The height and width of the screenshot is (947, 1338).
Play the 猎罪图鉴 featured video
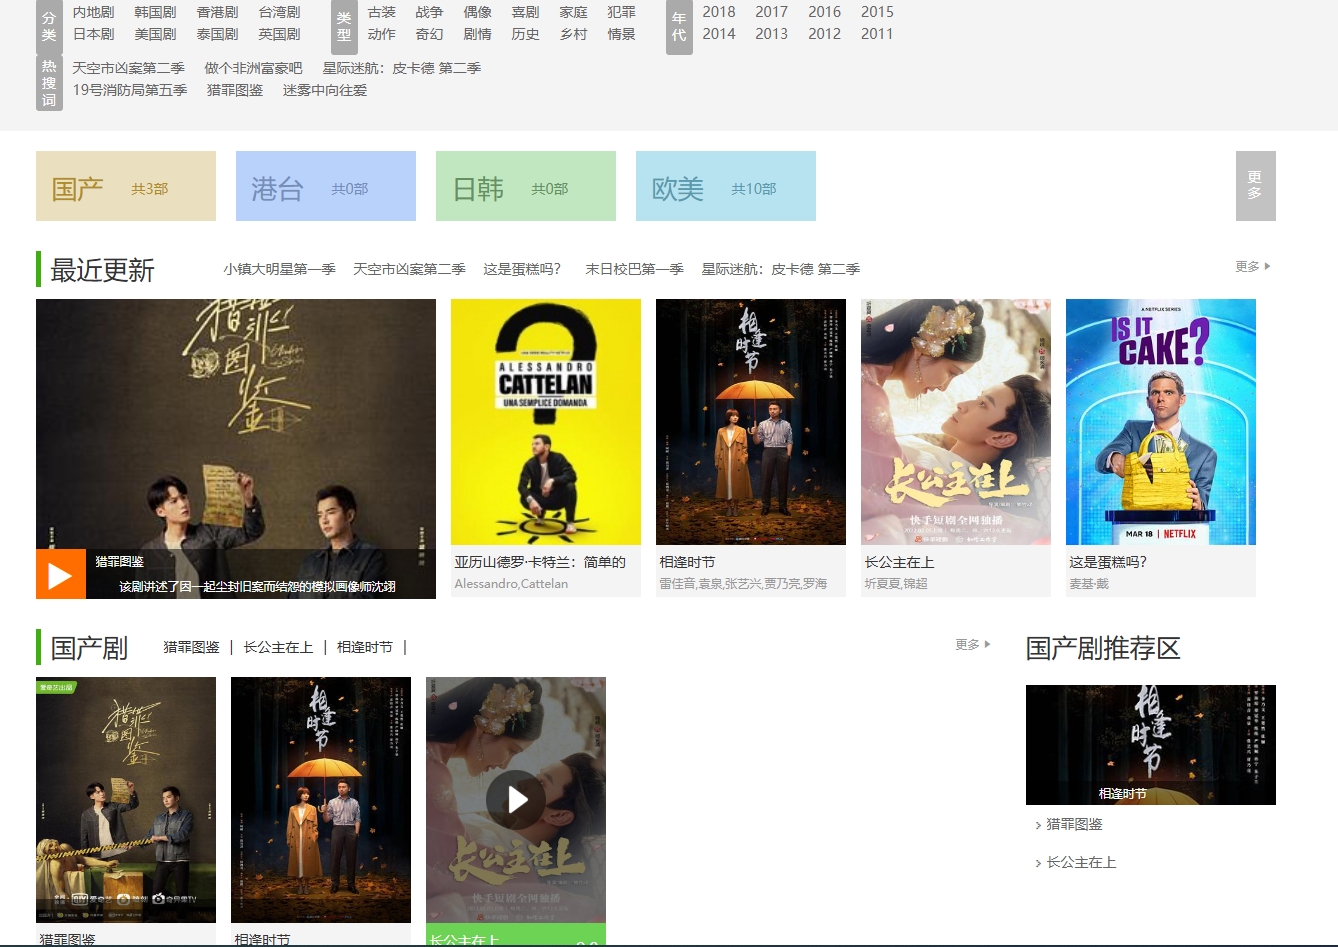click(60, 574)
